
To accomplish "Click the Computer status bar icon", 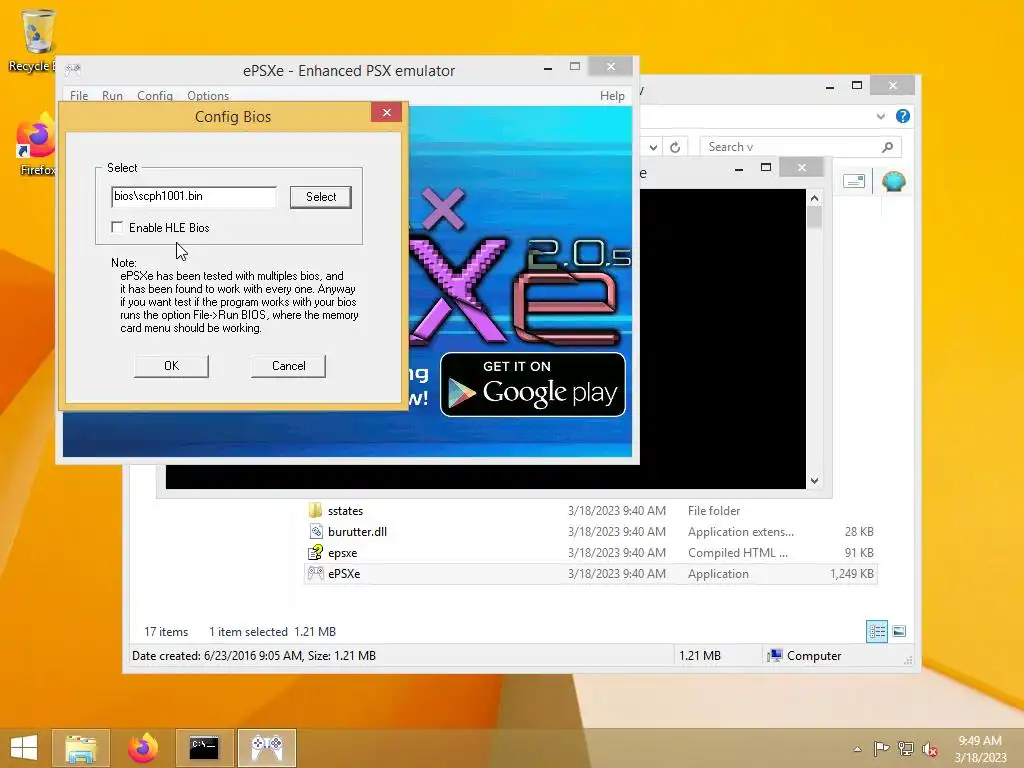I will (x=775, y=656).
